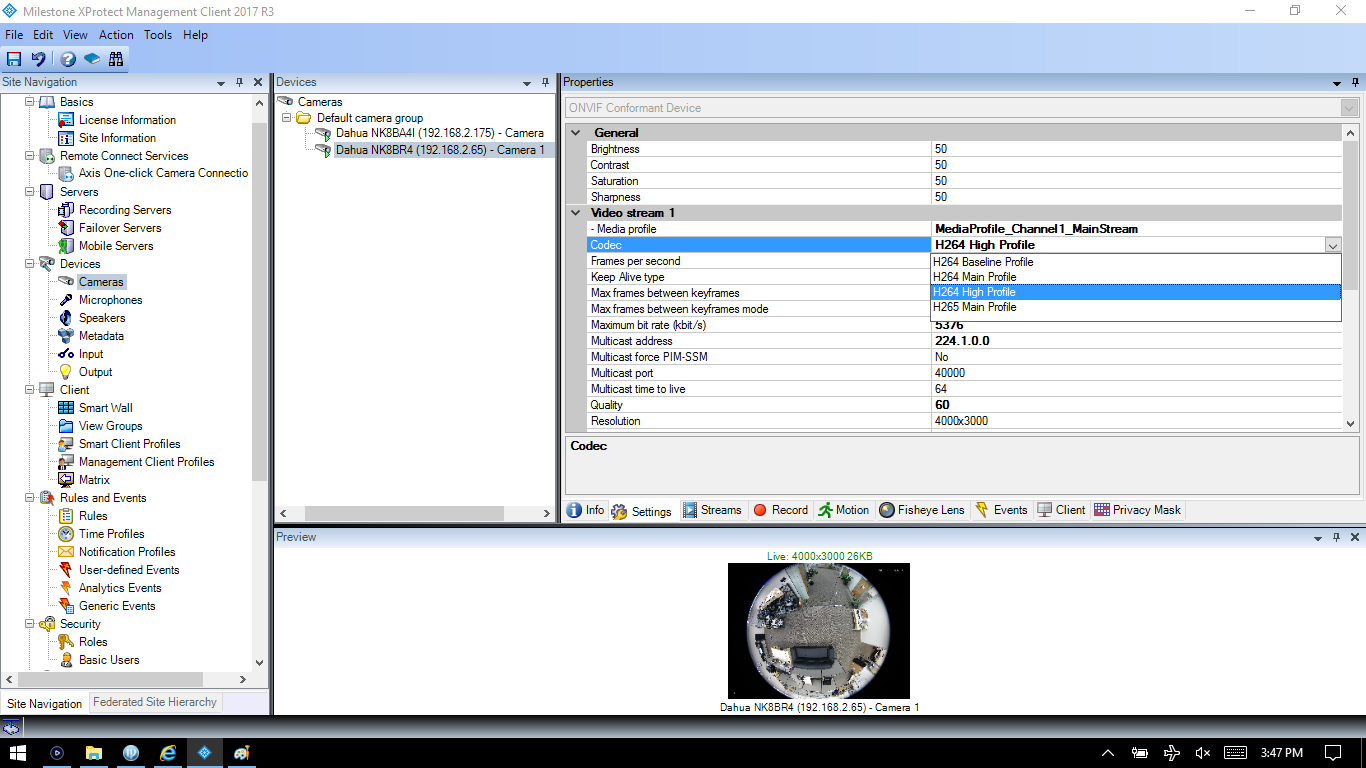The width and height of the screenshot is (1366, 768).
Task: Click the Matrix icon in Site Navigation
Action: click(x=66, y=480)
